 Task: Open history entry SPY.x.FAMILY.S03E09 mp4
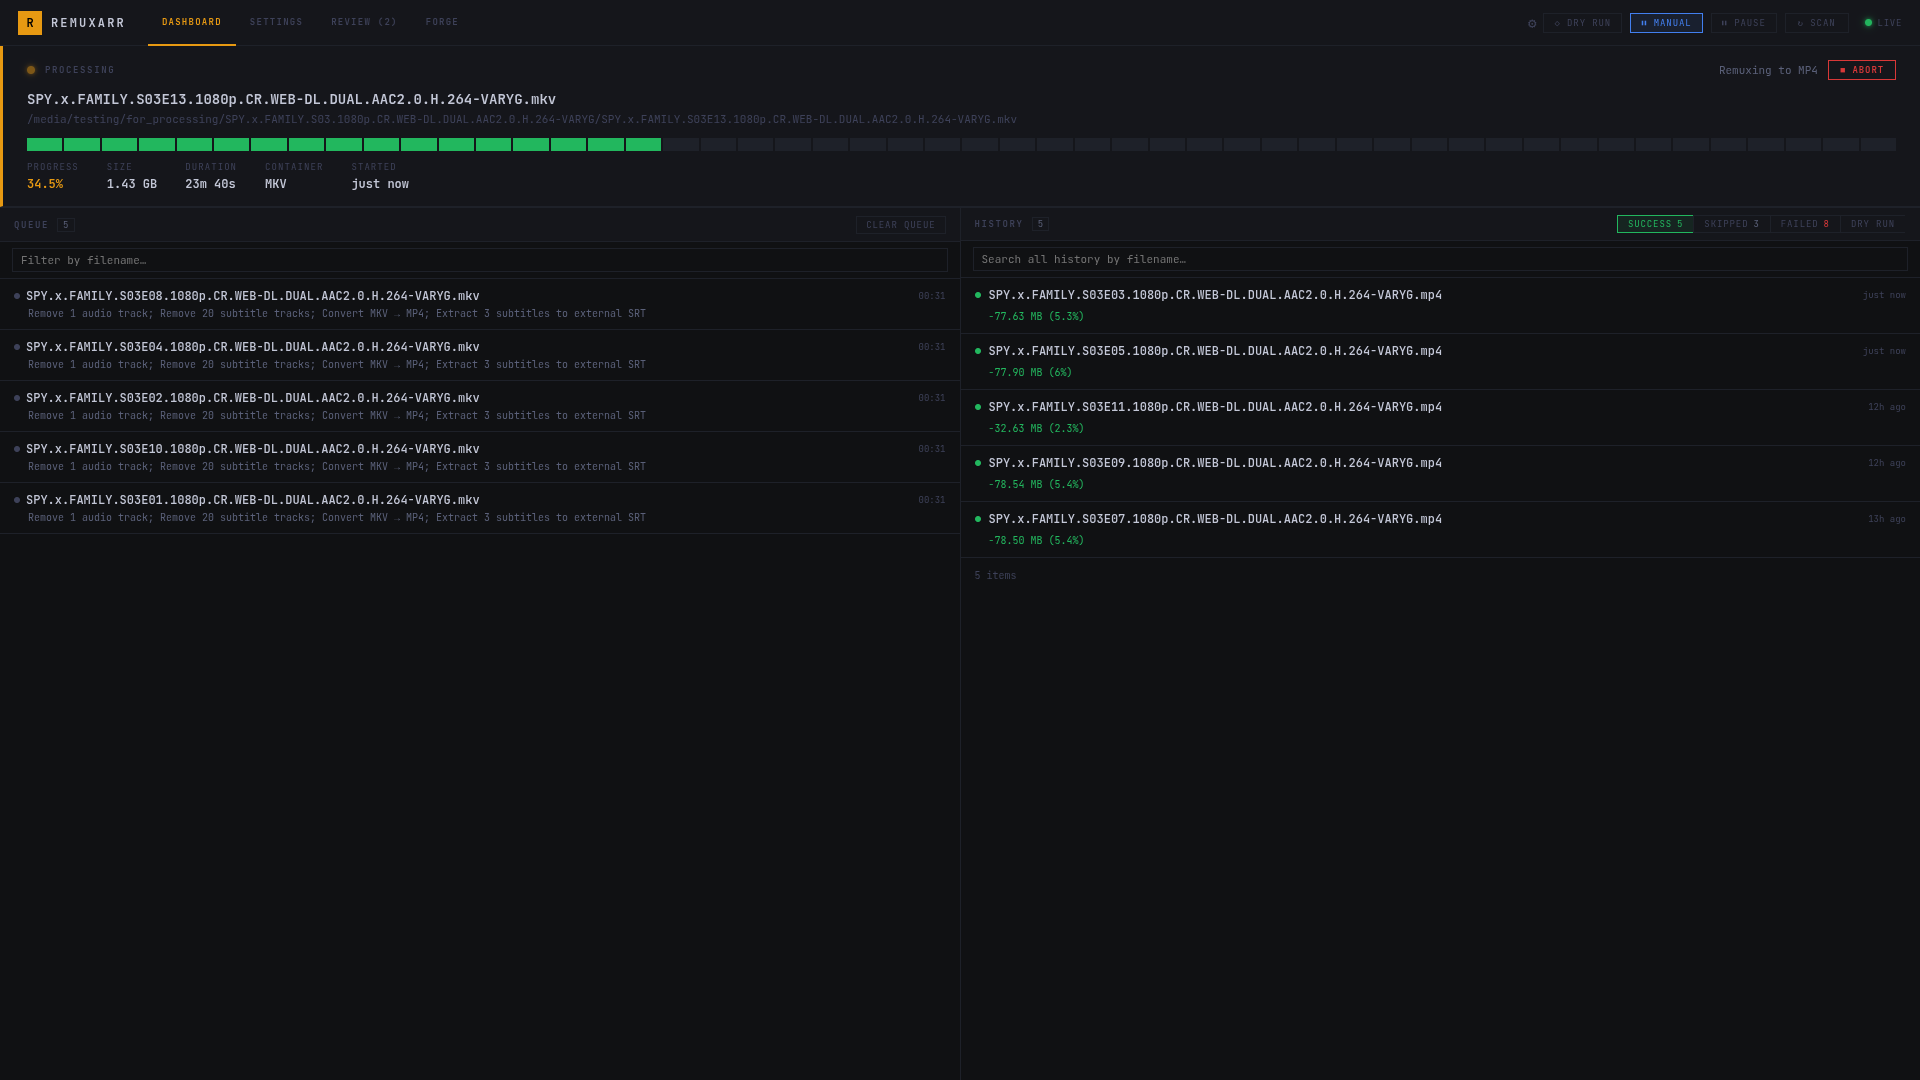click(1440, 474)
